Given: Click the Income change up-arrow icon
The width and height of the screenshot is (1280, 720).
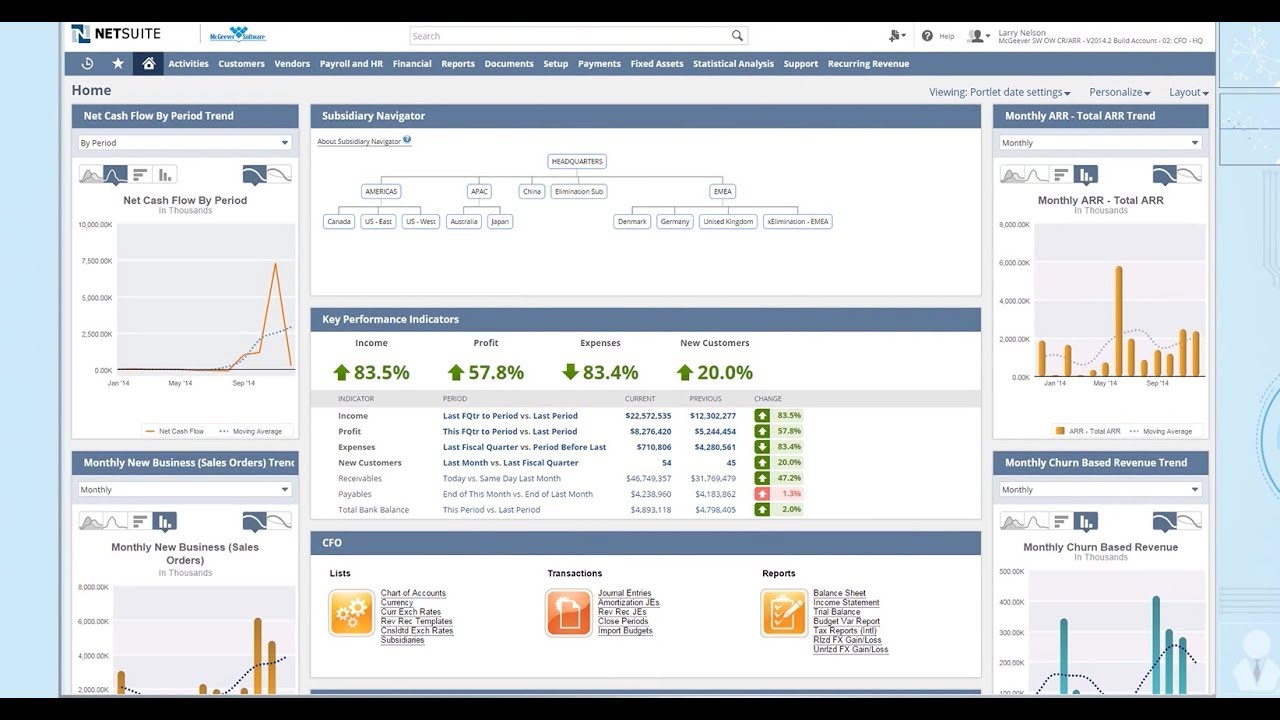Looking at the screenshot, I should 762,415.
